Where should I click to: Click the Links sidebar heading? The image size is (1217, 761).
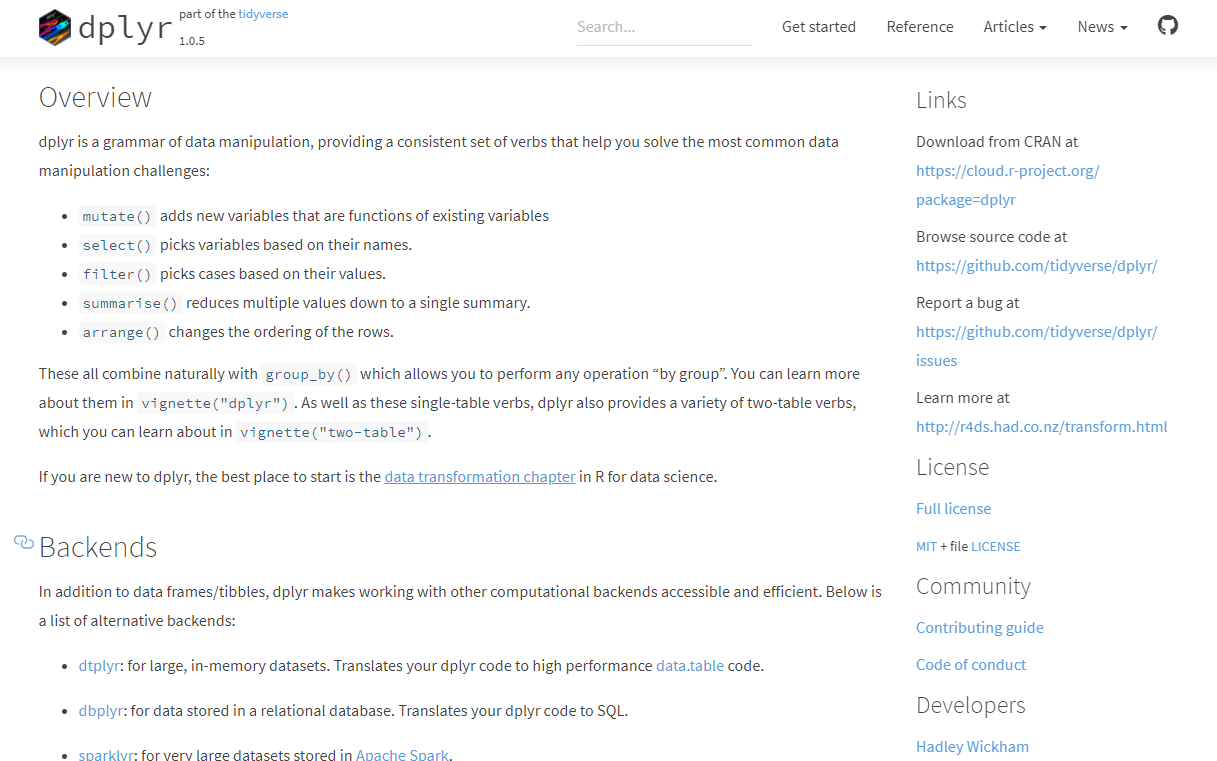pyautogui.click(x=941, y=100)
